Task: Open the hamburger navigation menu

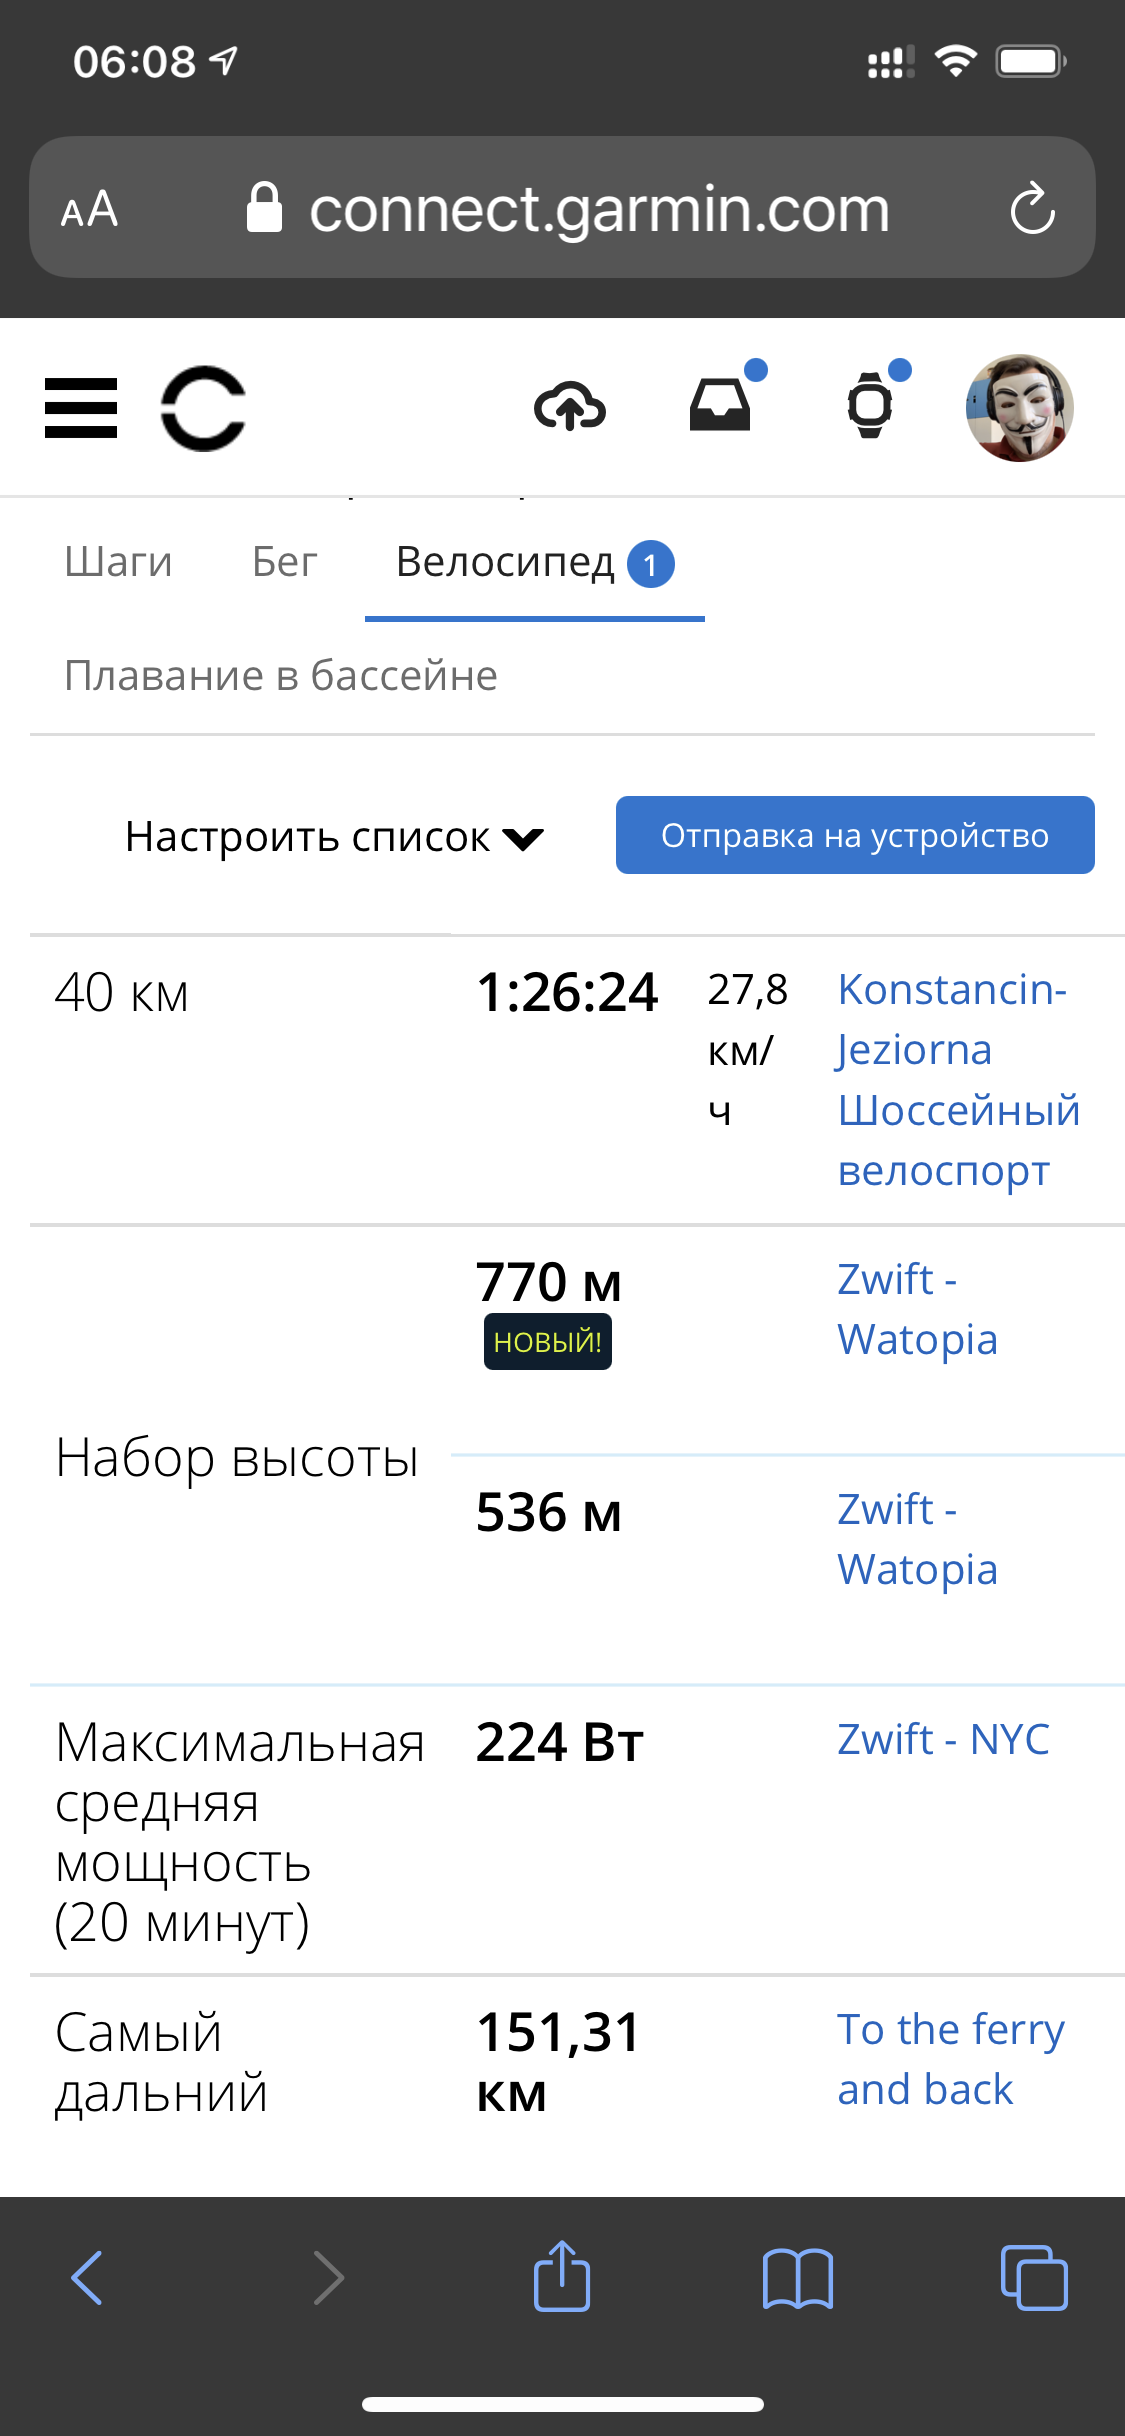Action: tap(81, 408)
